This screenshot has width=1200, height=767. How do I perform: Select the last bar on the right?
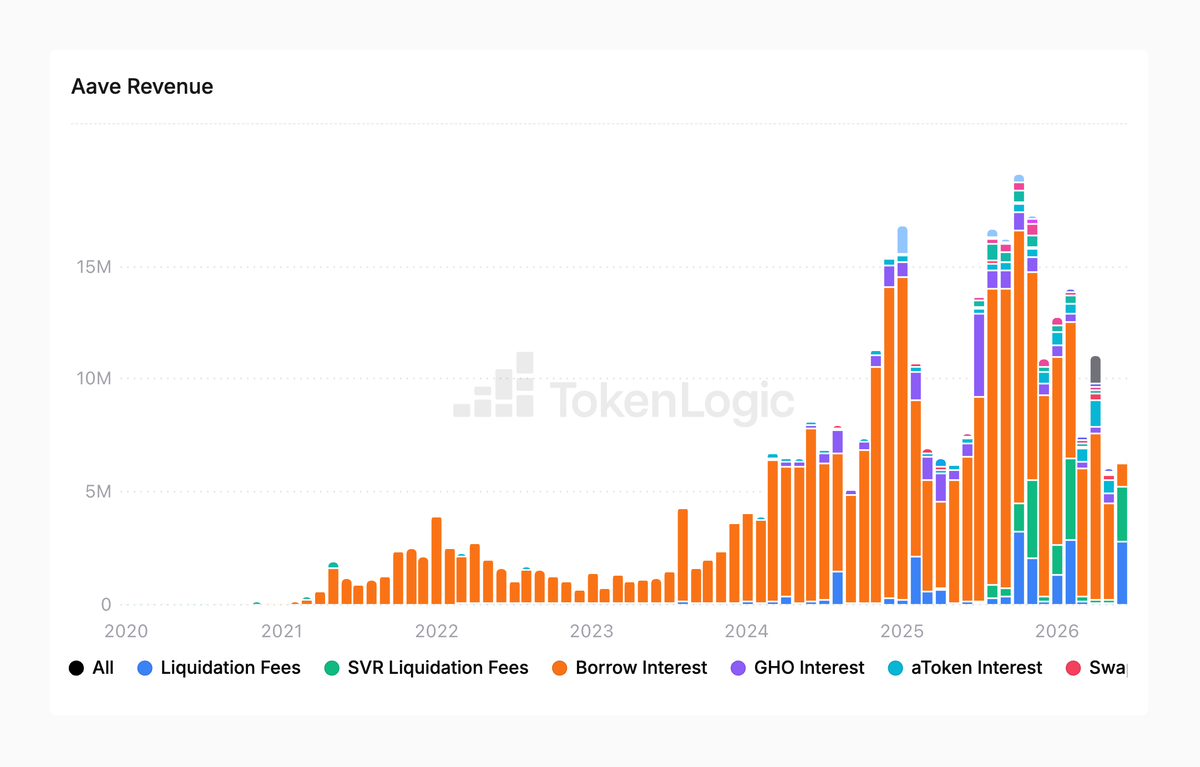1122,534
